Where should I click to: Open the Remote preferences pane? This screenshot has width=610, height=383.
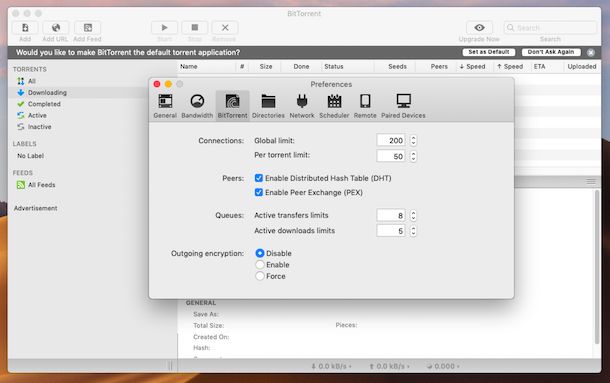(x=365, y=106)
